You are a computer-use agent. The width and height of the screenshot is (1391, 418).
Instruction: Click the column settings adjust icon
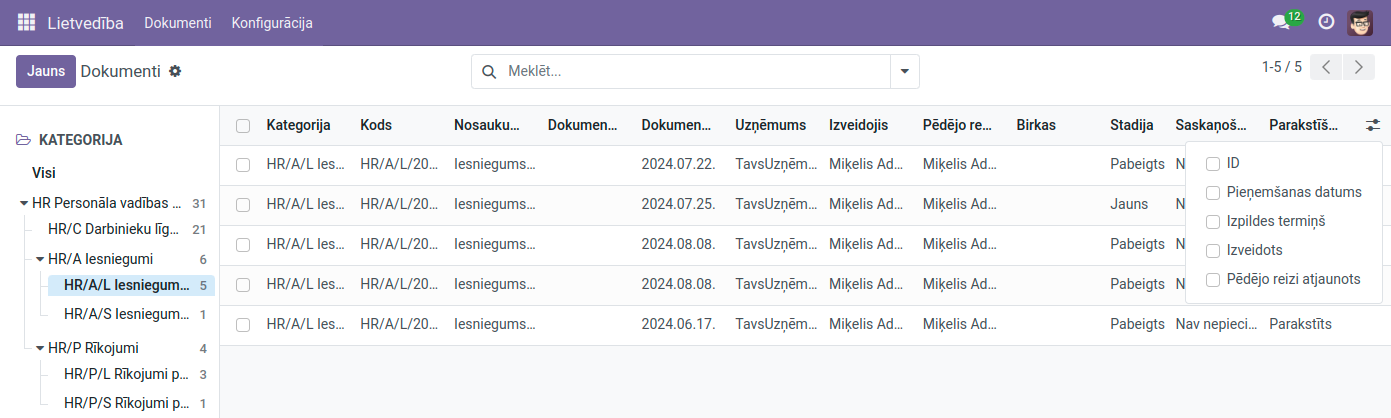1372,125
